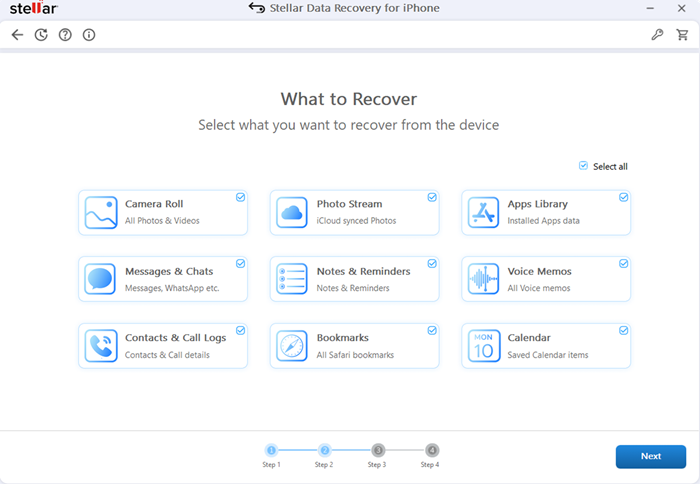Click the Notes & Reminders list icon

point(292,279)
